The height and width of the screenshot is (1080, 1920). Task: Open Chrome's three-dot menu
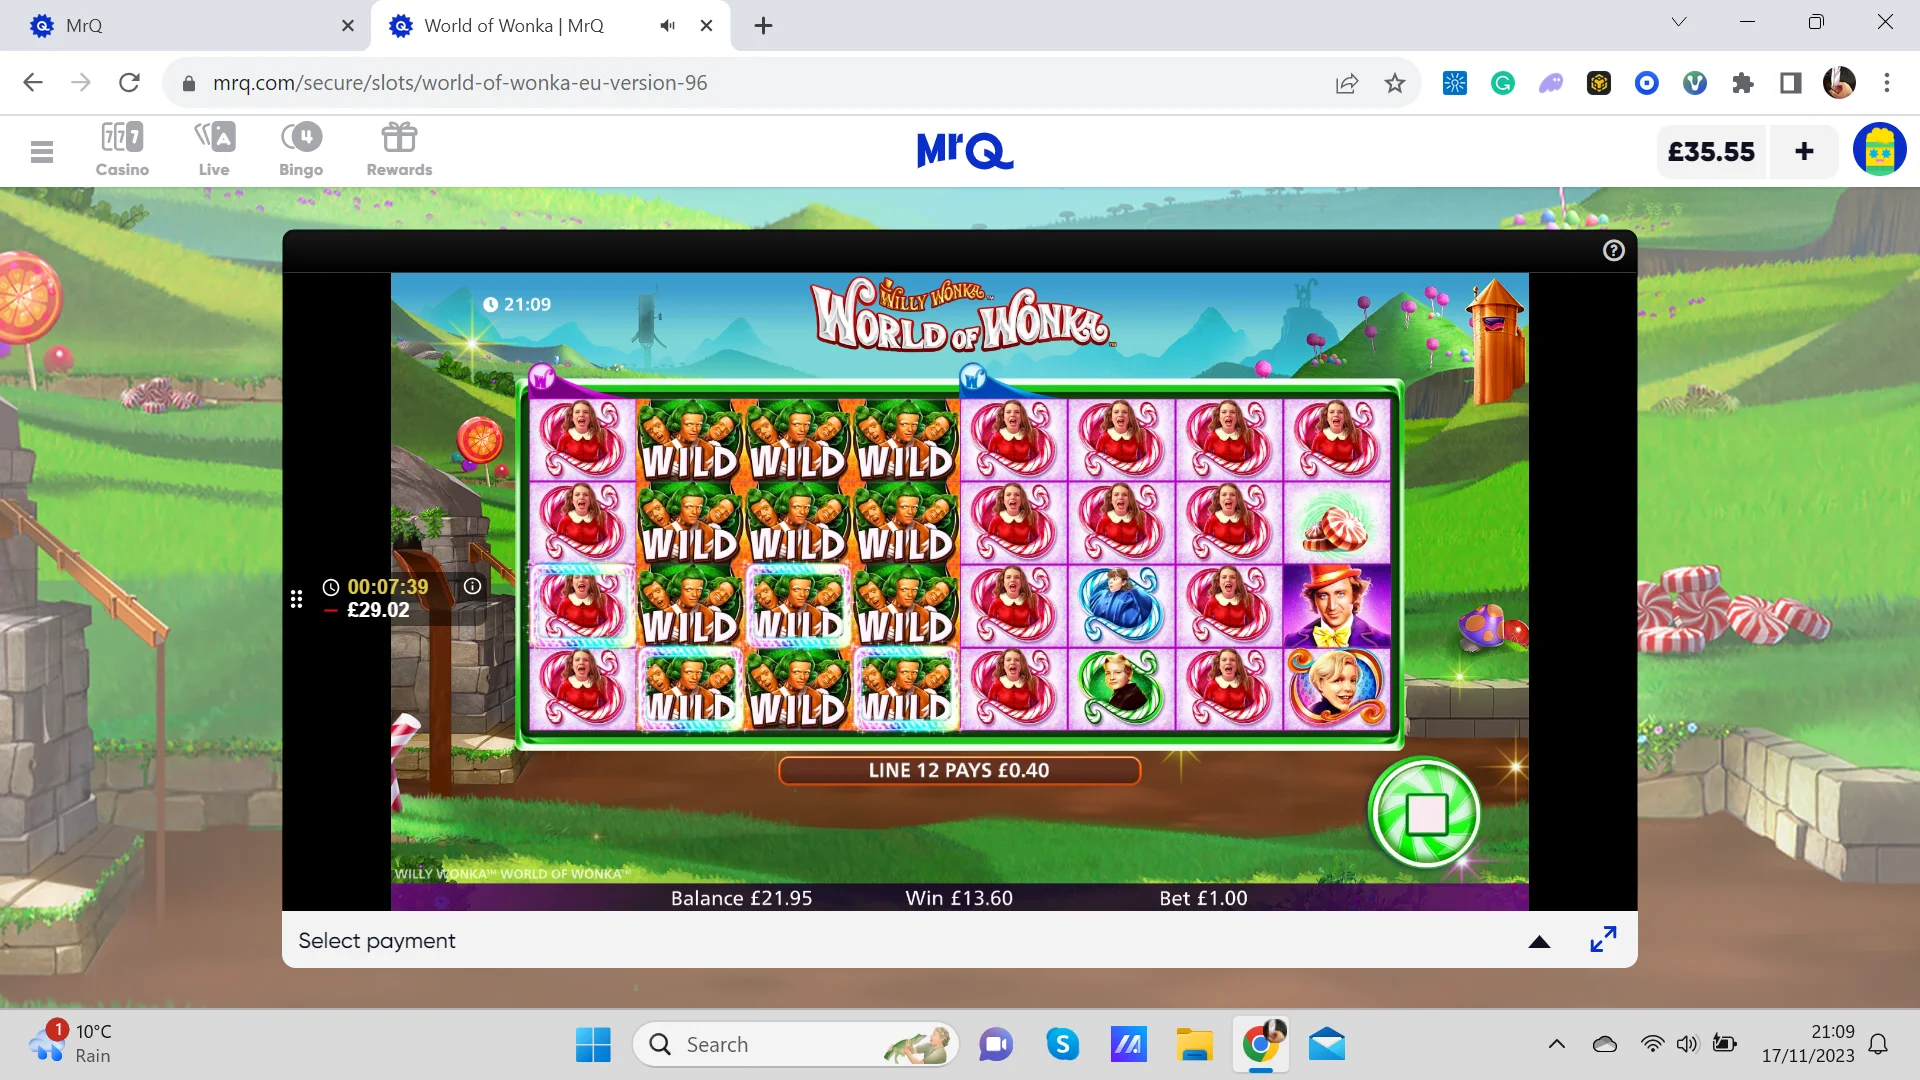pyautogui.click(x=1887, y=83)
